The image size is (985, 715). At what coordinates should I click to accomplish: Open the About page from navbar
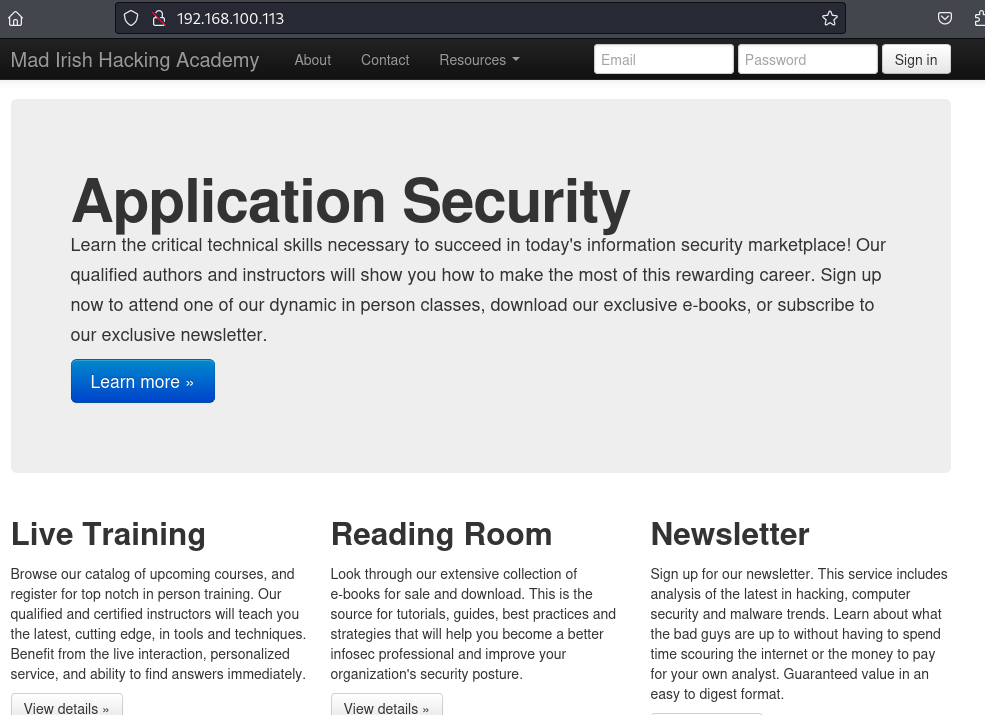coord(312,60)
